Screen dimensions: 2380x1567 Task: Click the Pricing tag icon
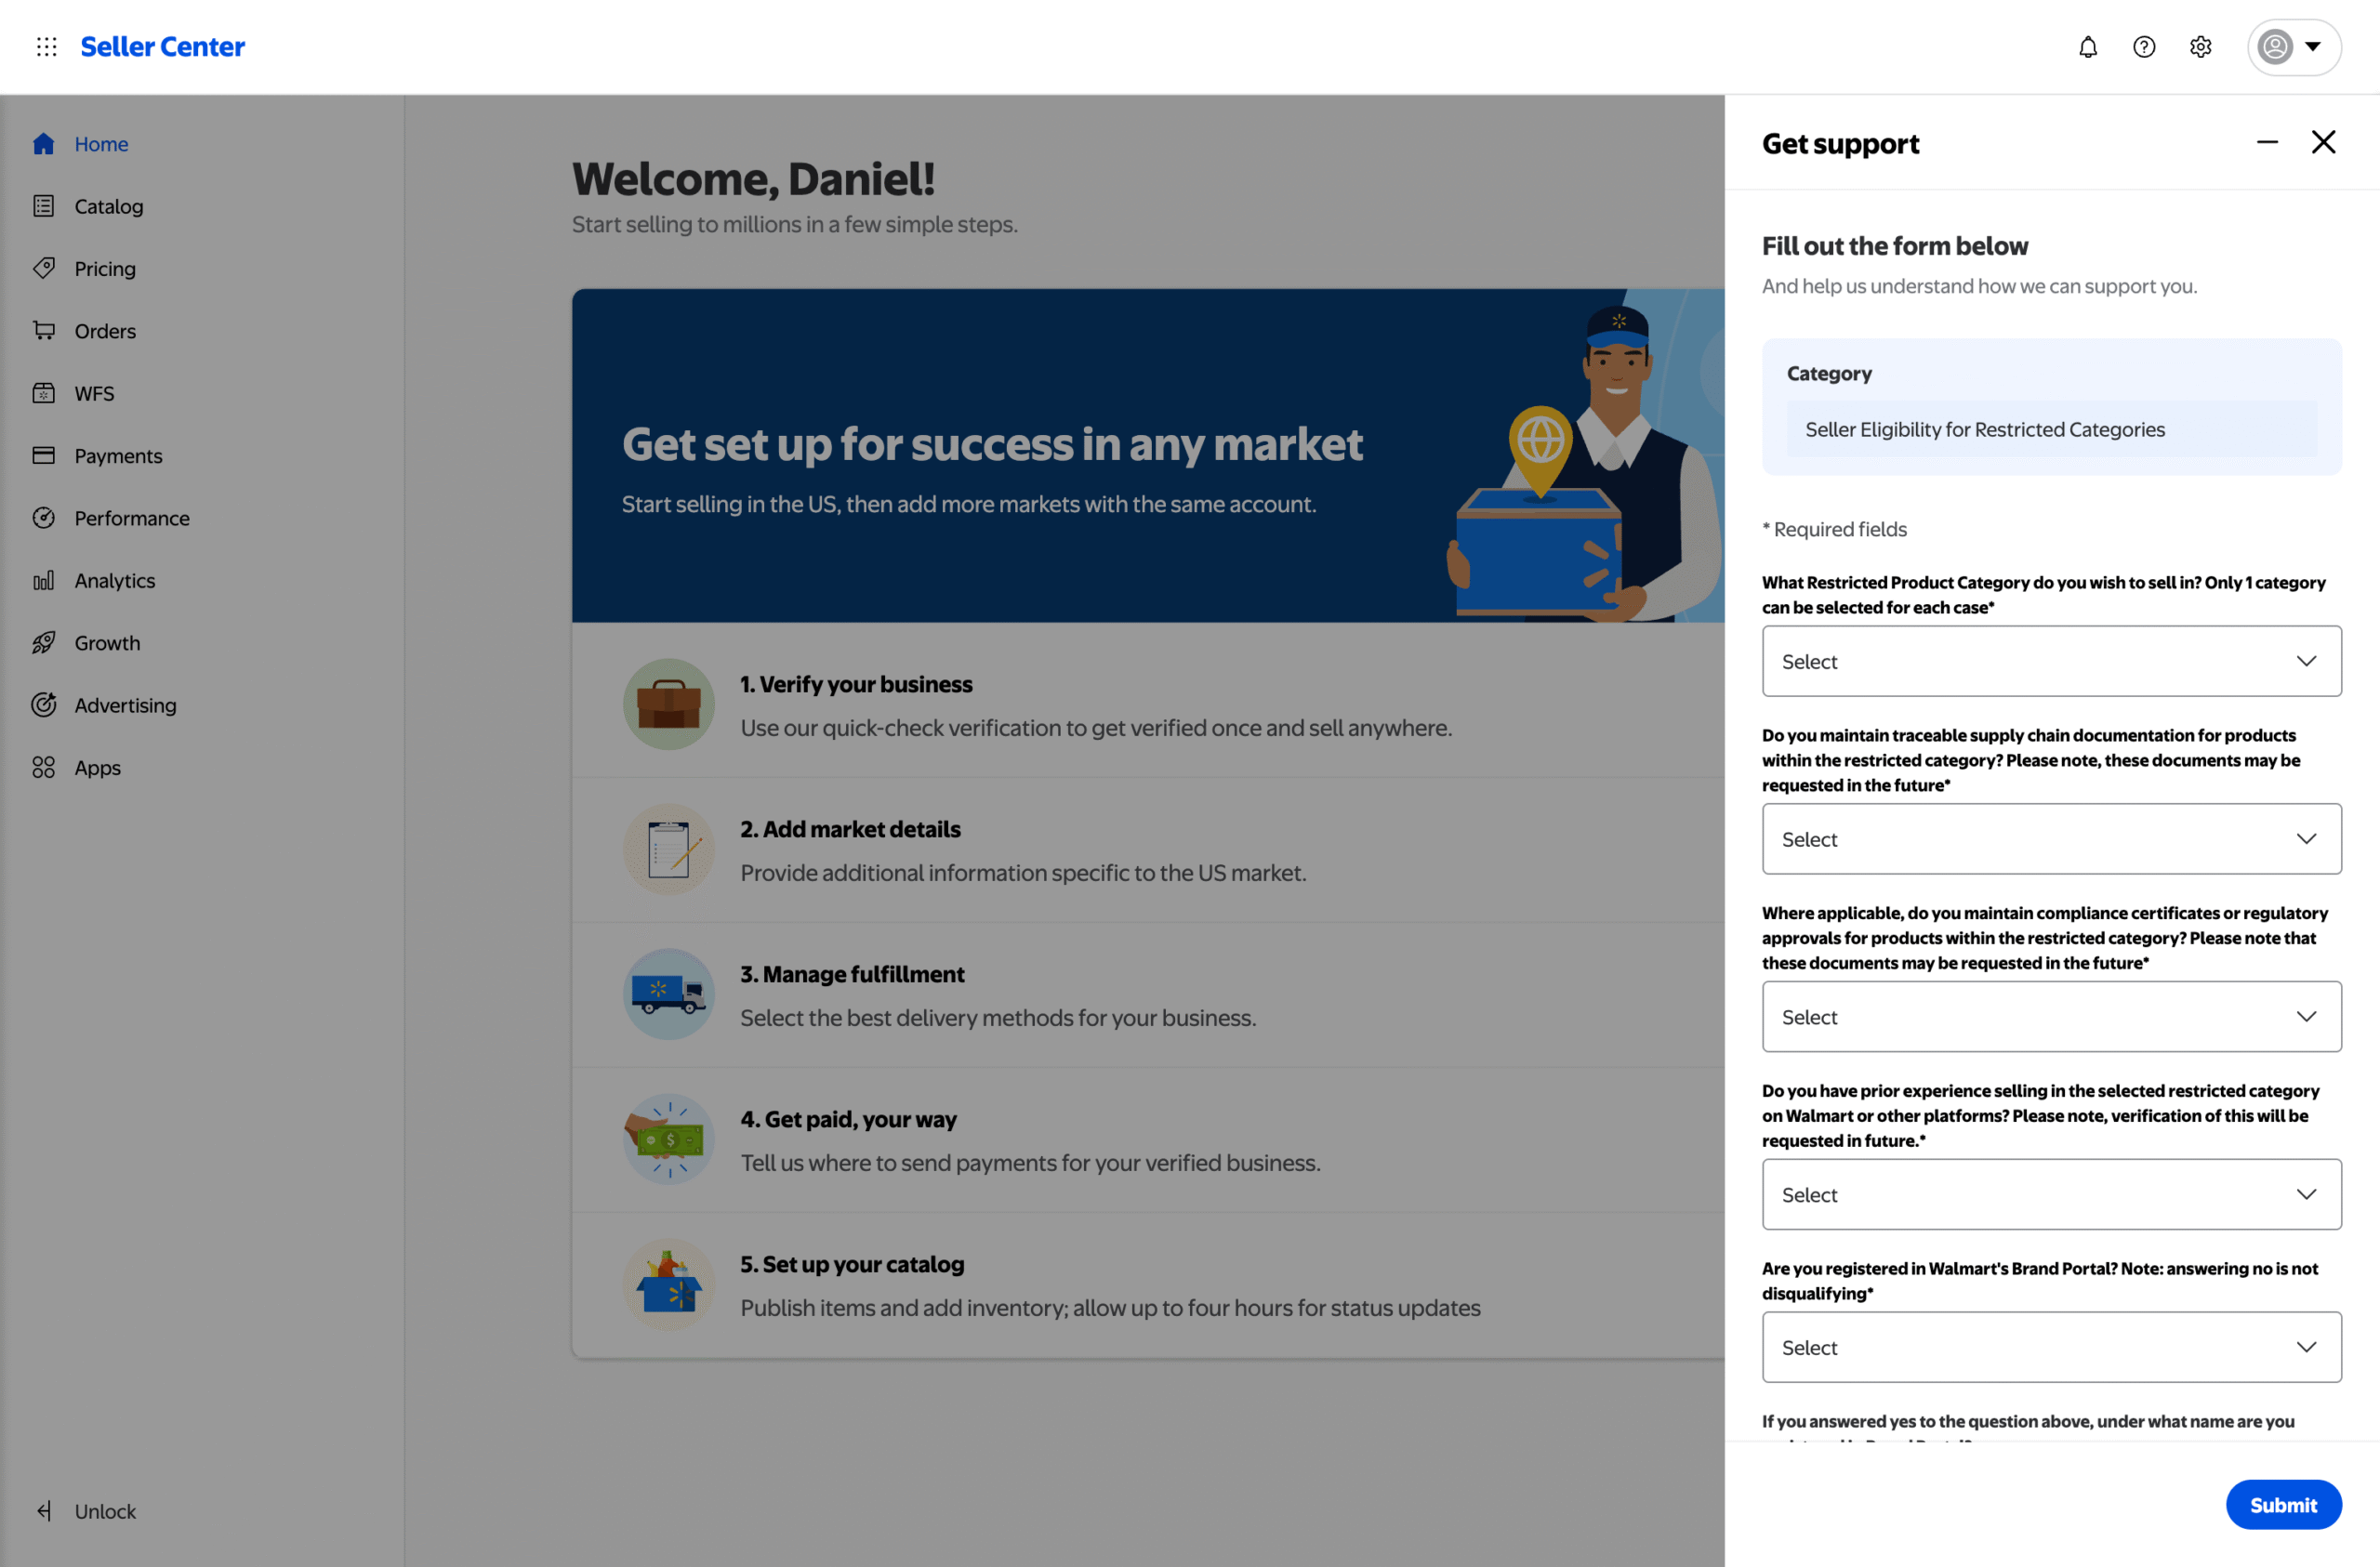(43, 268)
